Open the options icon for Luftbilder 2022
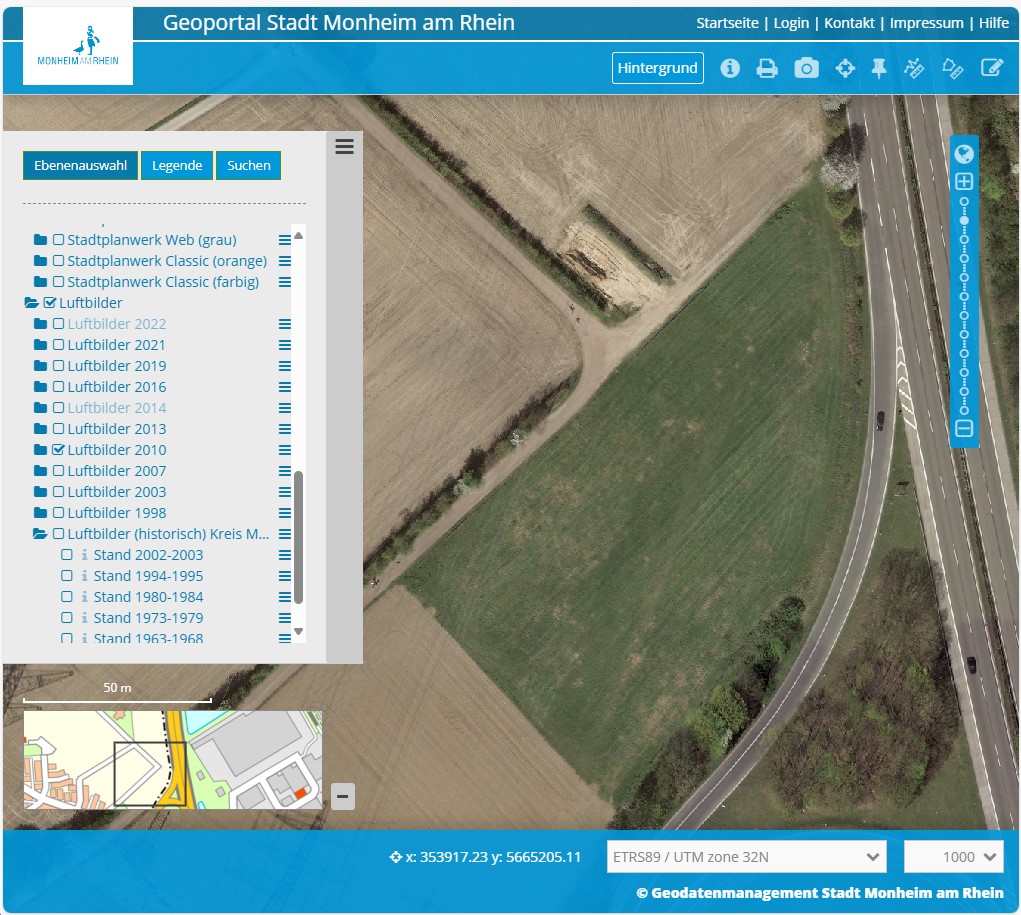Viewport: 1021px width, 915px height. 285,324
